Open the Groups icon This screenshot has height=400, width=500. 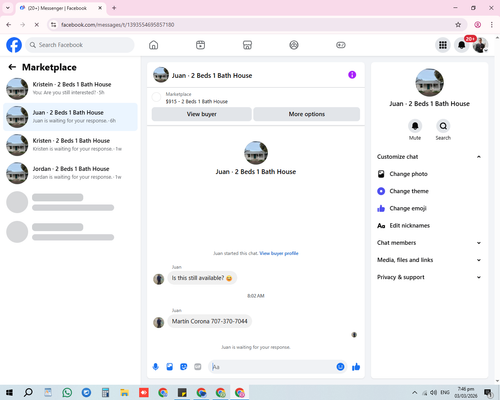pos(294,45)
